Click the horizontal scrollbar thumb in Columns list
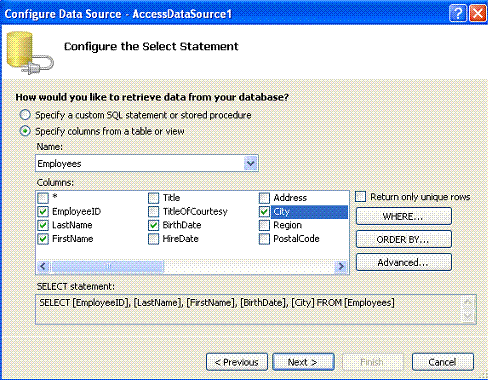Image resolution: width=492 pixels, height=380 pixels. (x=108, y=266)
